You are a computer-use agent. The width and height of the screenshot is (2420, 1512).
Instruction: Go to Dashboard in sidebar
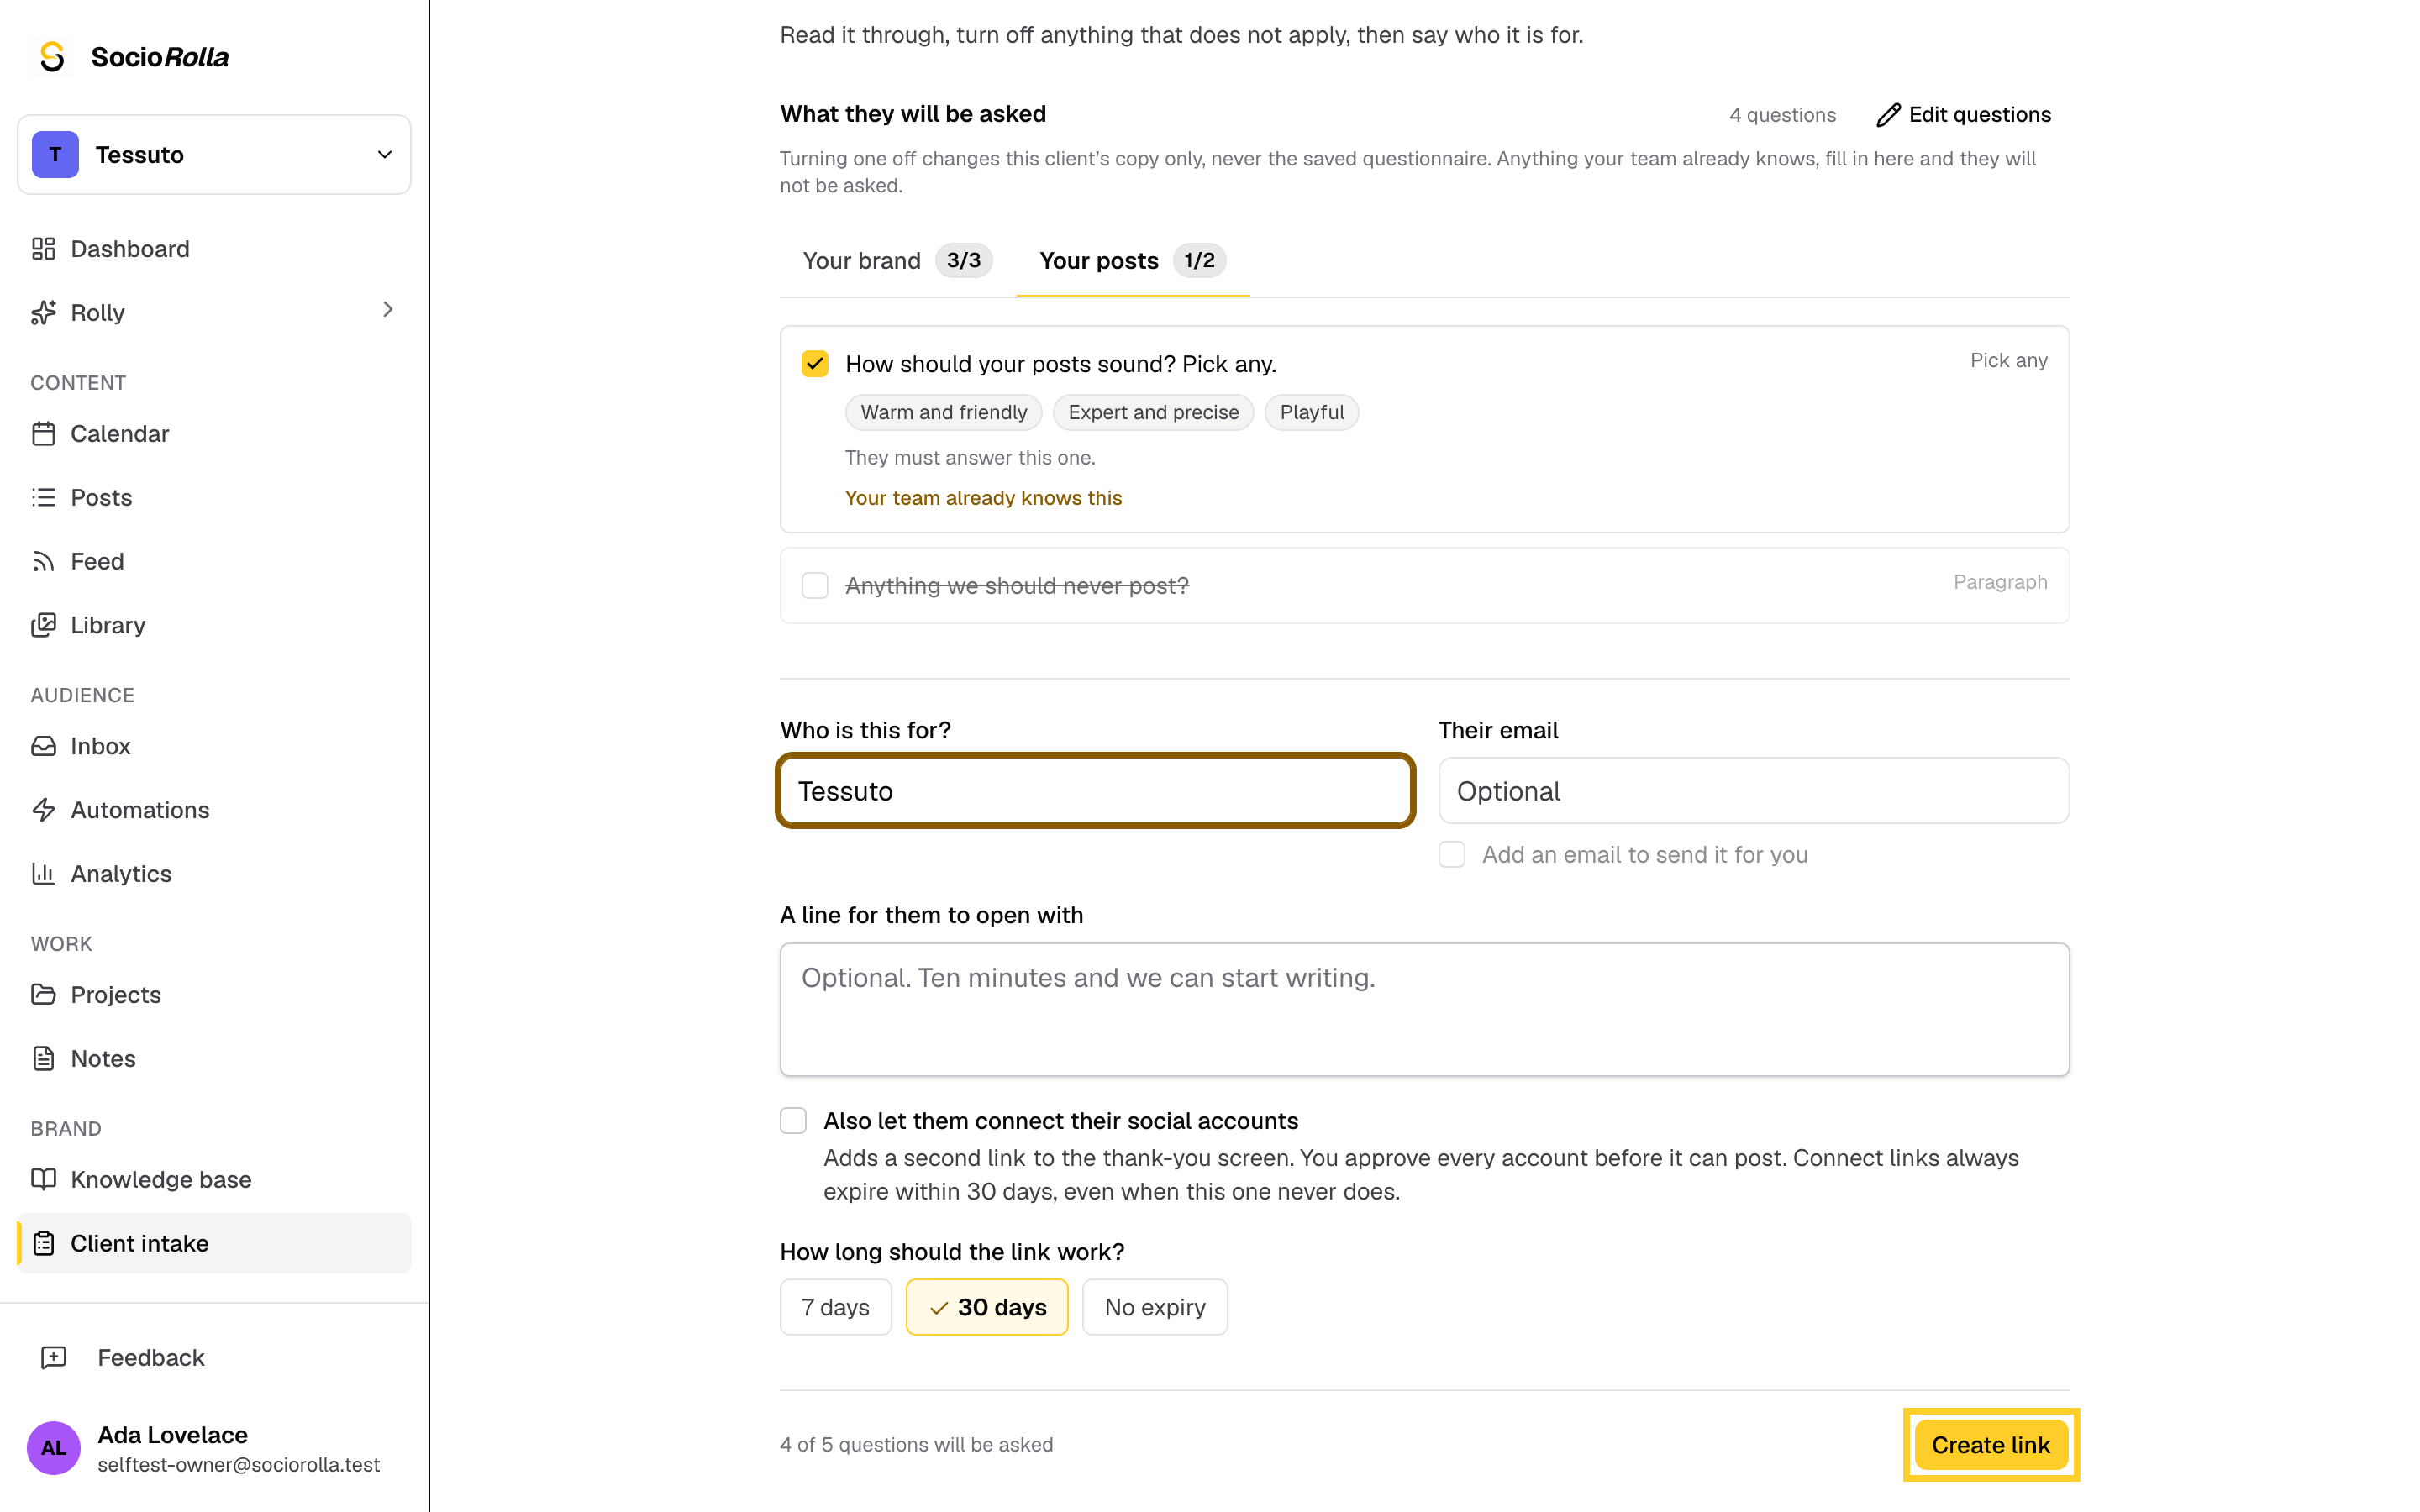(214, 249)
